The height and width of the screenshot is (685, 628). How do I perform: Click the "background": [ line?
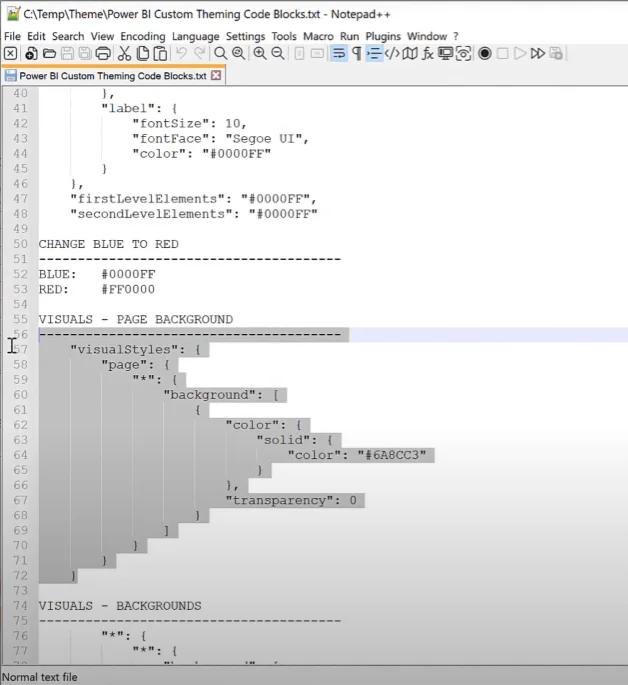tap(221, 395)
